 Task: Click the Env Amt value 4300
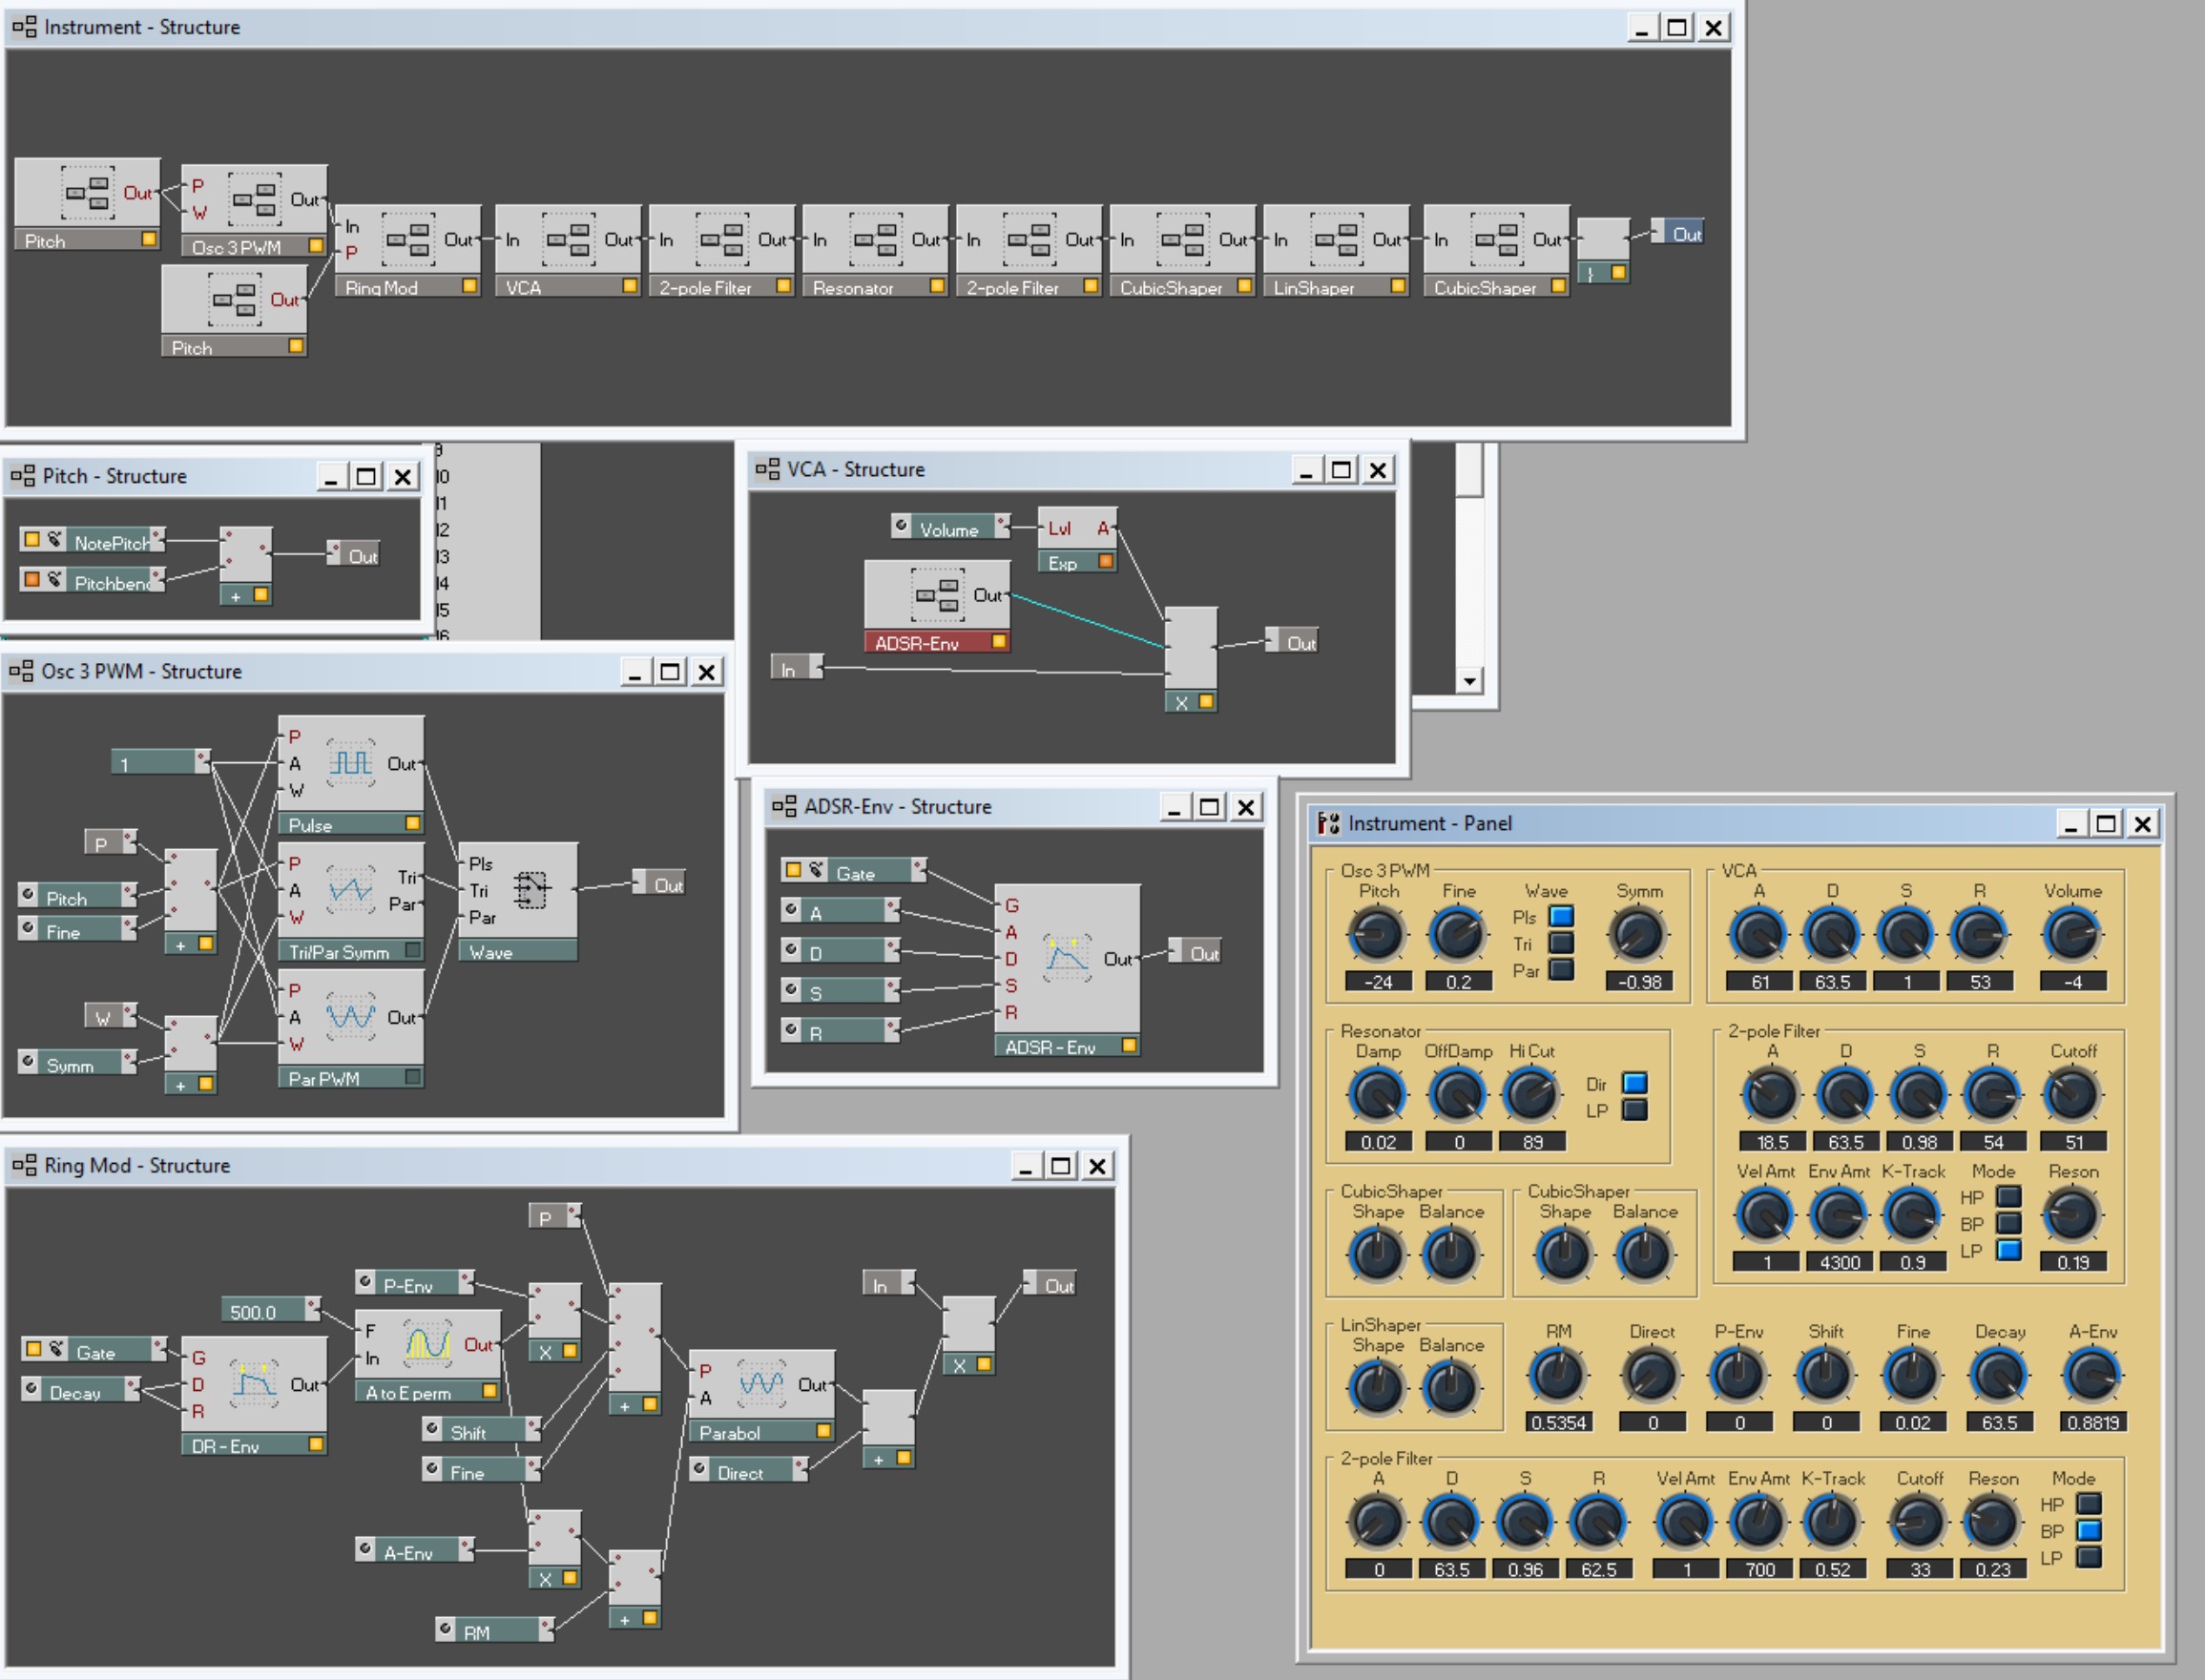pos(1840,1262)
